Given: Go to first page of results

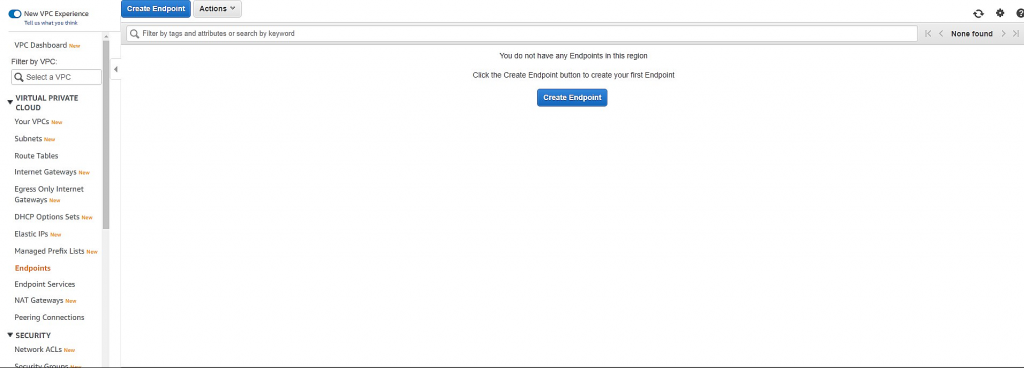Looking at the screenshot, I should (x=928, y=33).
